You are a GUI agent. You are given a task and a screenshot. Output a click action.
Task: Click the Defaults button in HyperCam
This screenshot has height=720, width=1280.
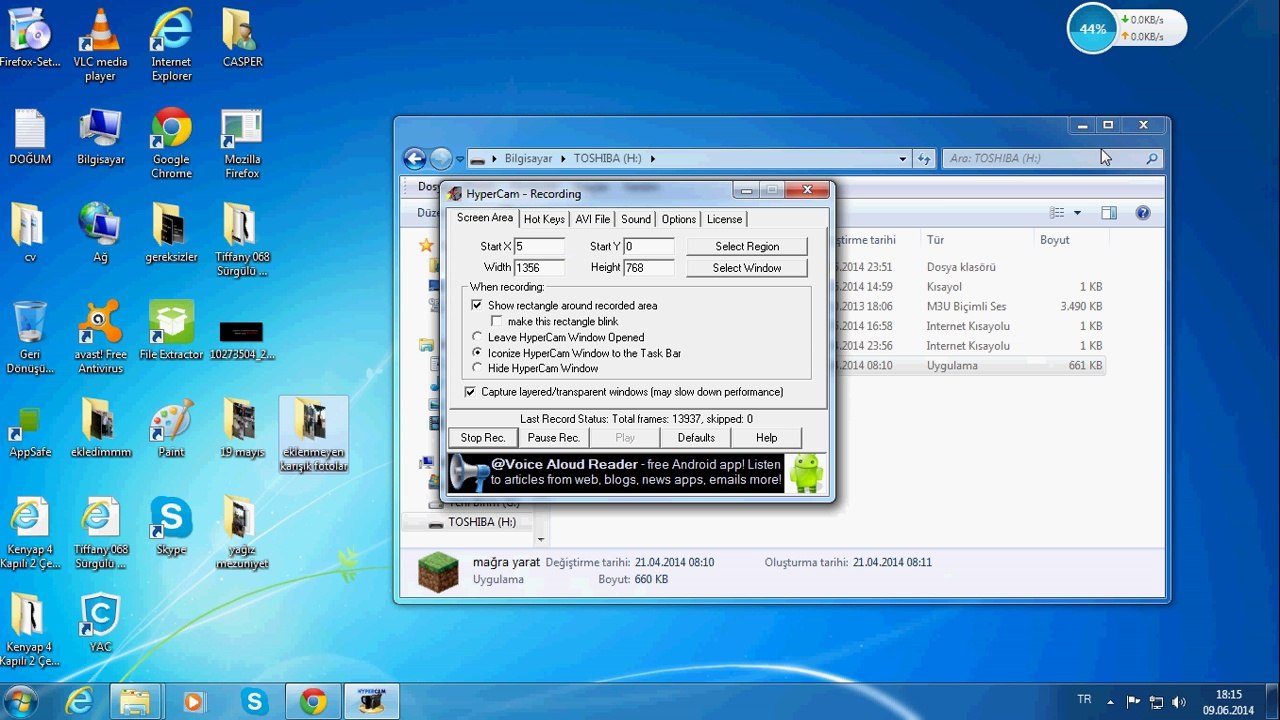[696, 437]
